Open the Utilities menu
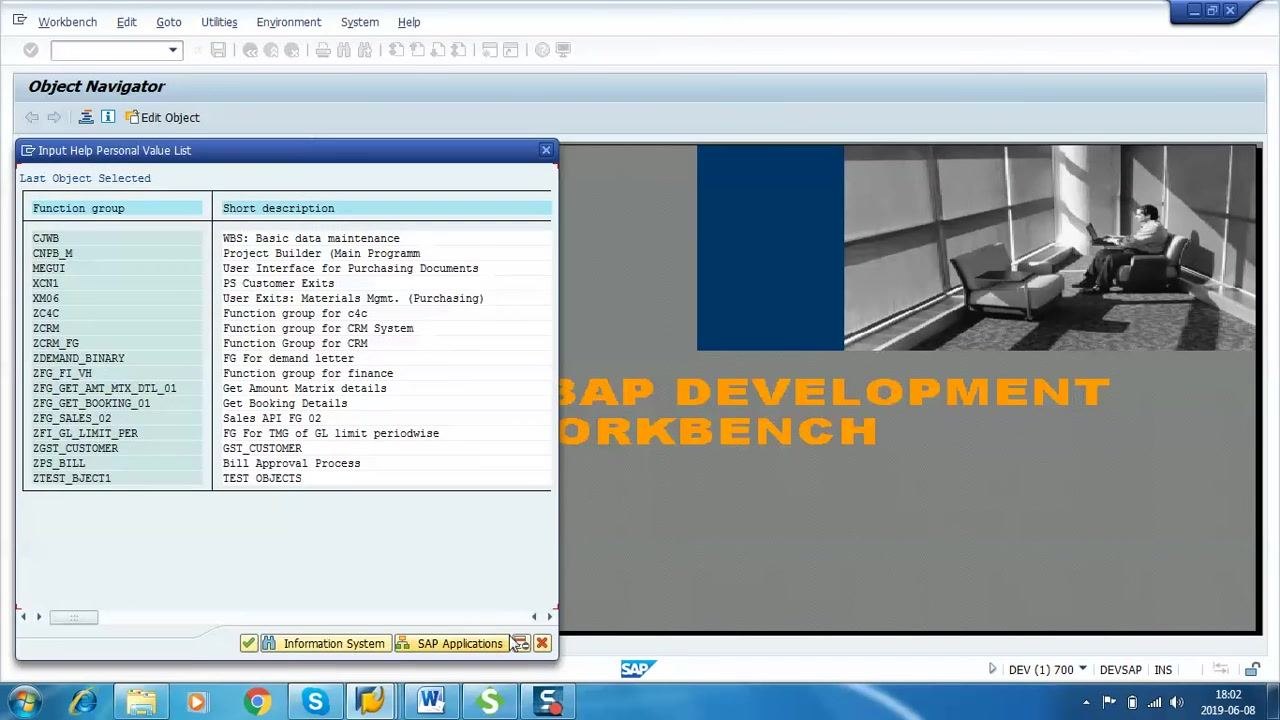This screenshot has height=720, width=1280. (x=219, y=22)
